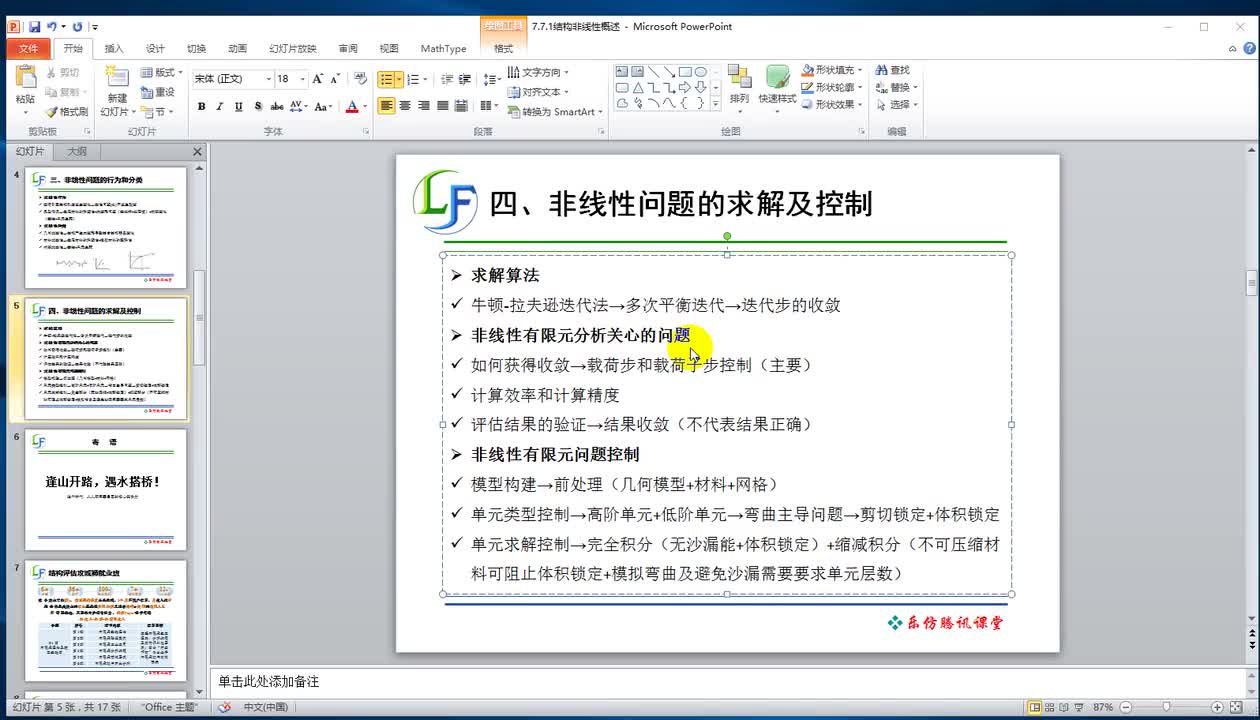This screenshot has height=720, width=1260.
Task: Click Find (查找) button
Action: (892, 70)
